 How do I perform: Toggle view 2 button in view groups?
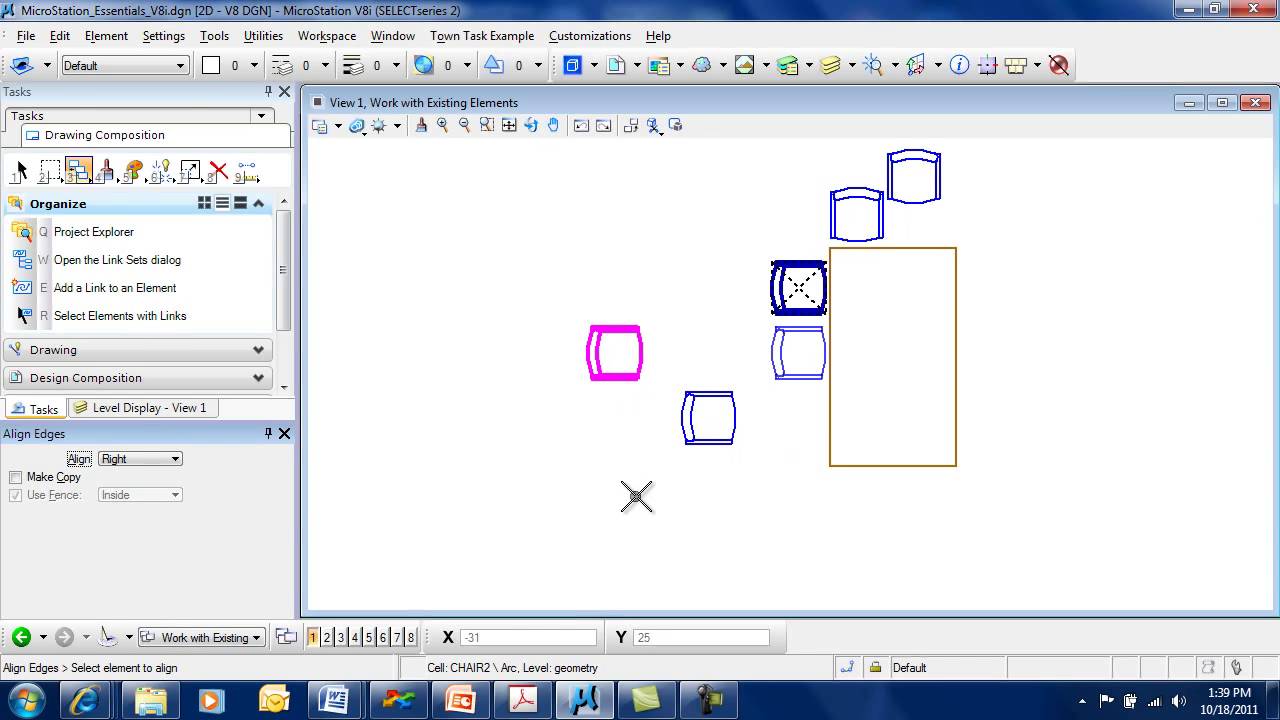327,637
